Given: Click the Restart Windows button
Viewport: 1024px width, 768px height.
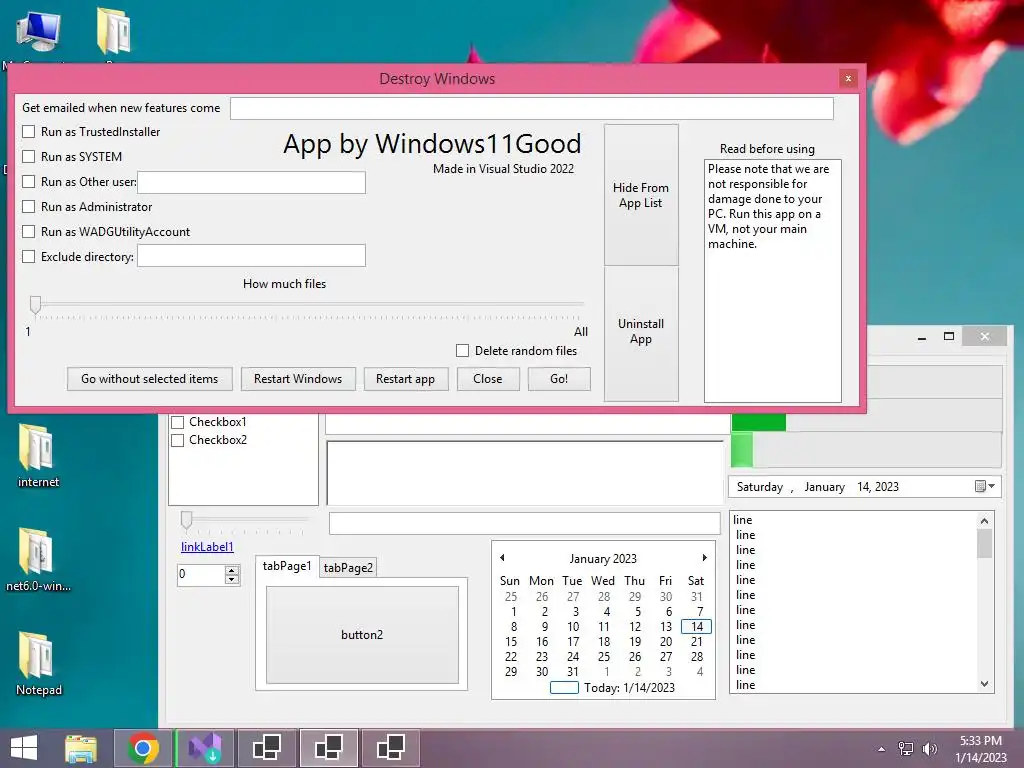Looking at the screenshot, I should (298, 379).
